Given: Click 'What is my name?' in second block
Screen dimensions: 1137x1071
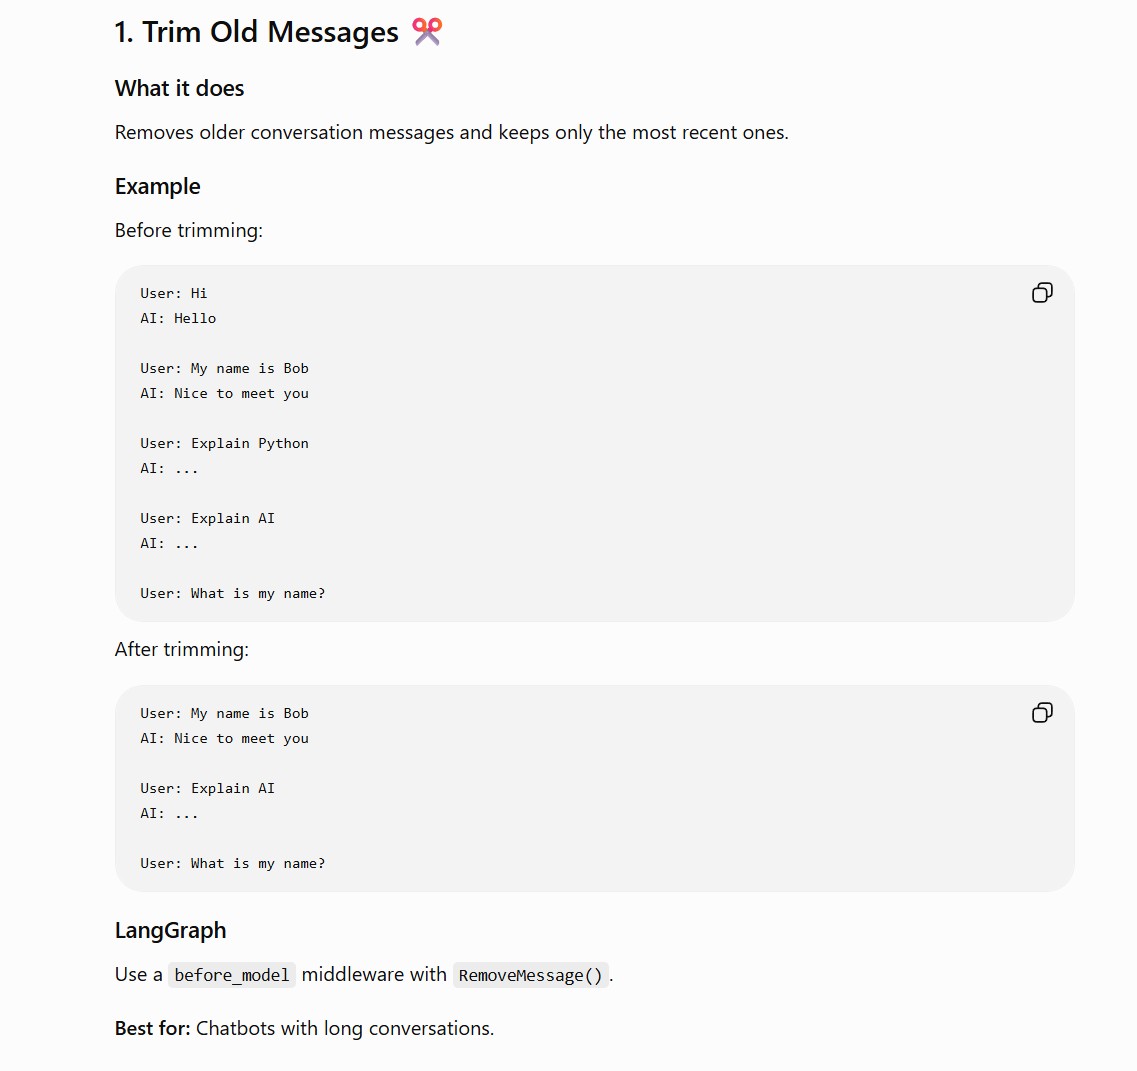Looking at the screenshot, I should (257, 864).
